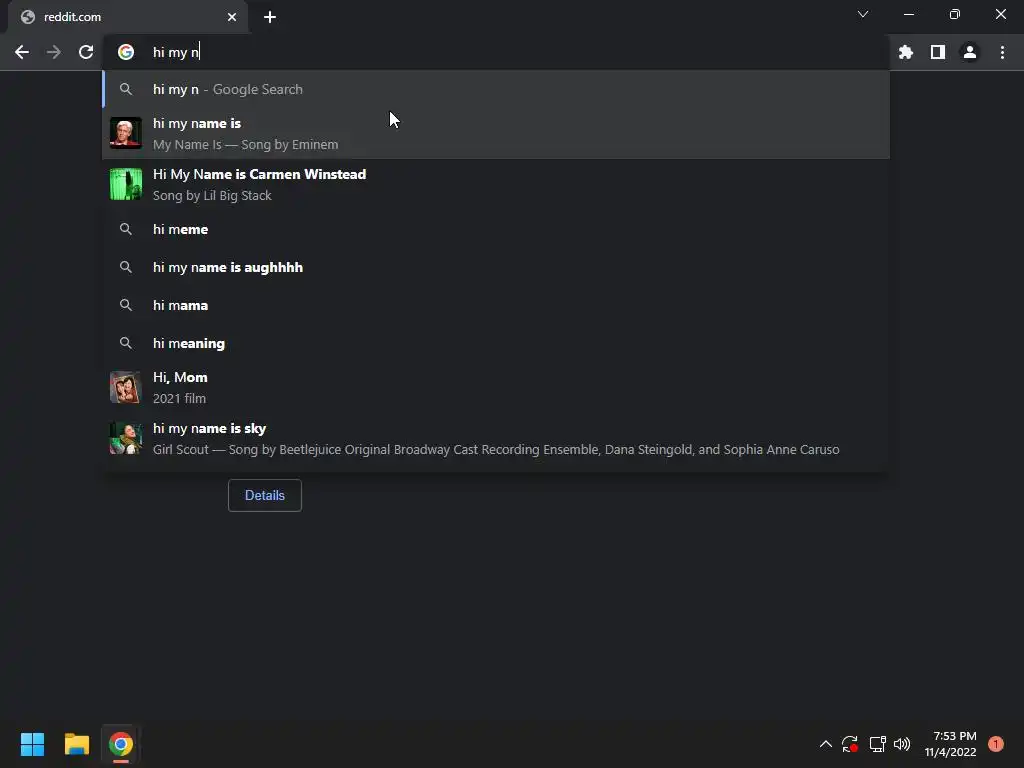
Task: Select 'hi my name is' Eminem suggestion
Action: coord(496,133)
